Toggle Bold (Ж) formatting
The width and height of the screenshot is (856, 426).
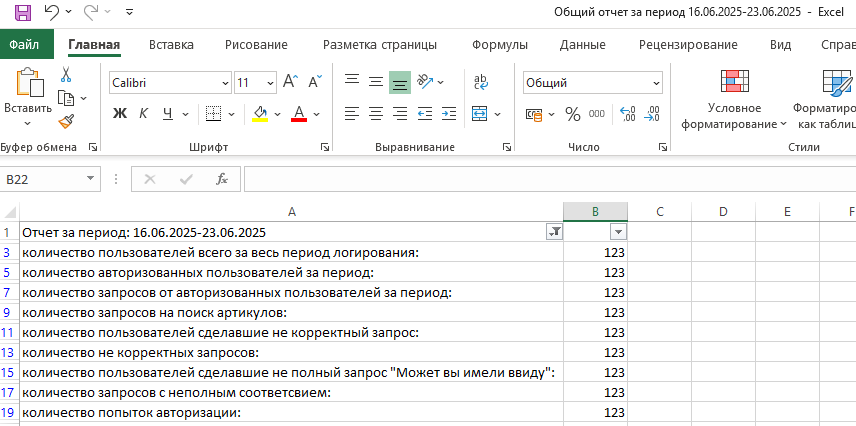click(x=120, y=114)
